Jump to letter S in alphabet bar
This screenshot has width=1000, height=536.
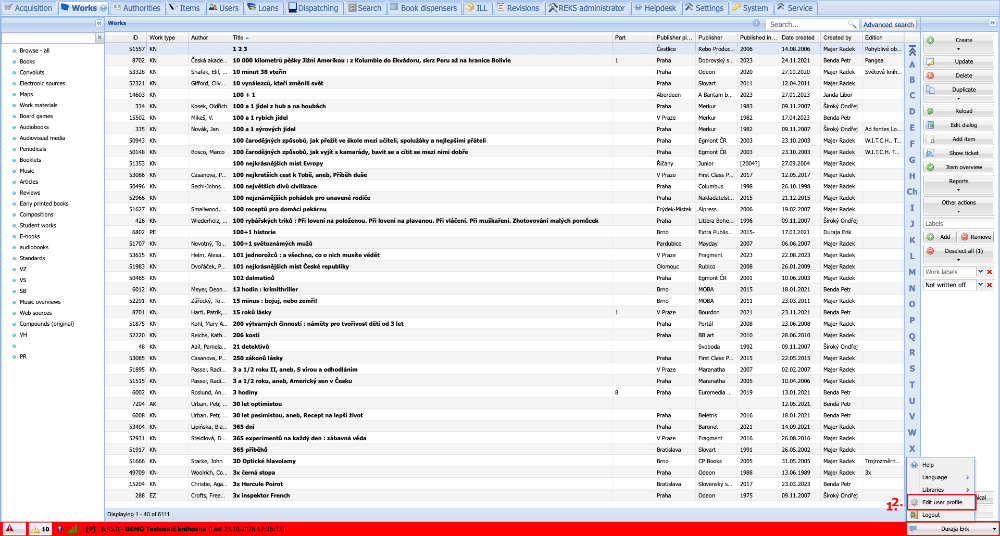click(912, 368)
